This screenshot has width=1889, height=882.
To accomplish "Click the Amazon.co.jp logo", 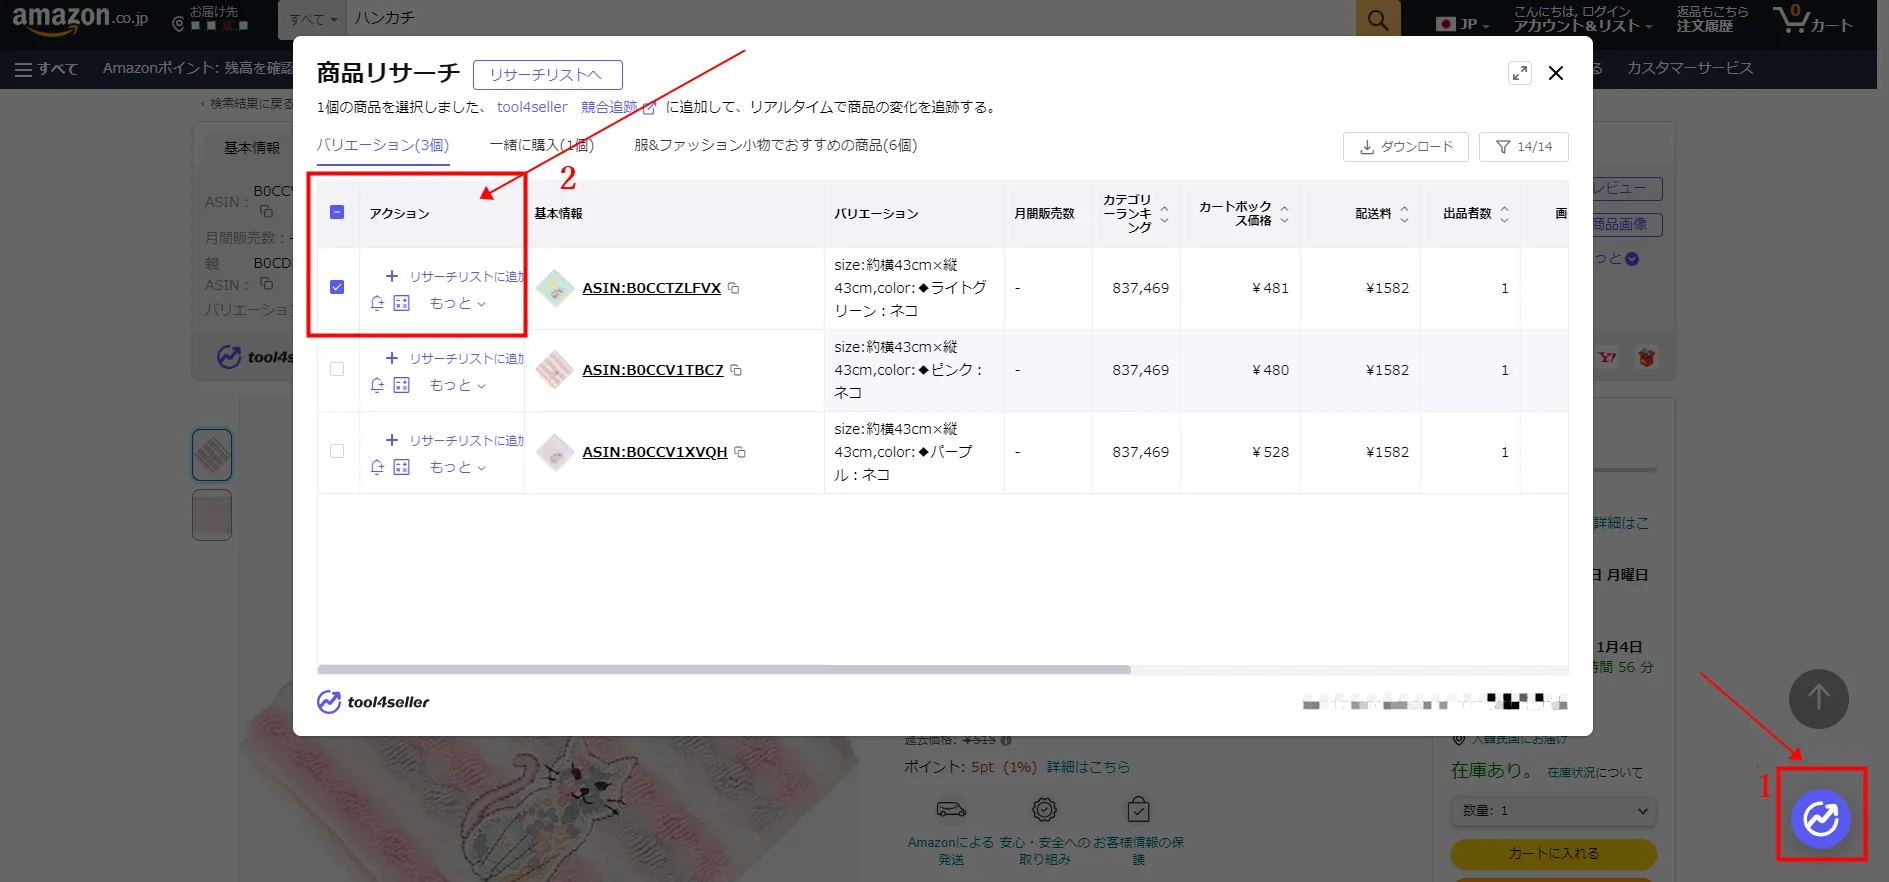I will coord(80,19).
